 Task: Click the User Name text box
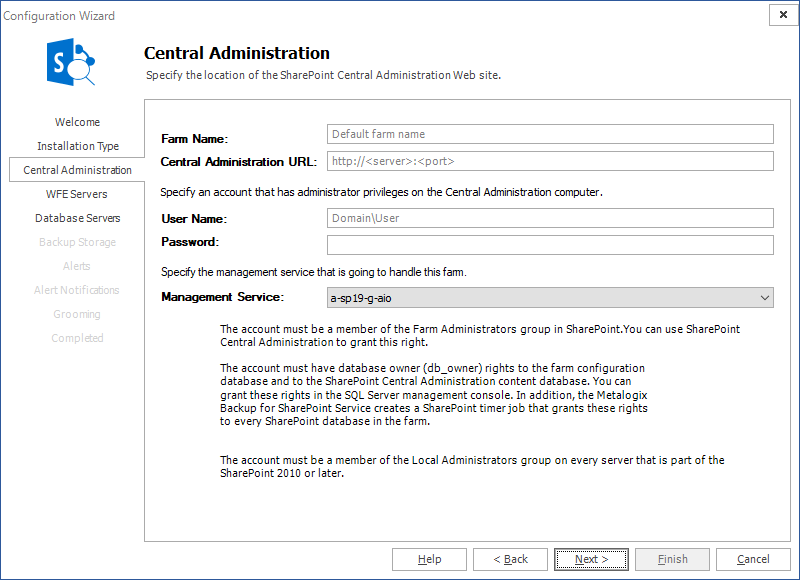(550, 218)
